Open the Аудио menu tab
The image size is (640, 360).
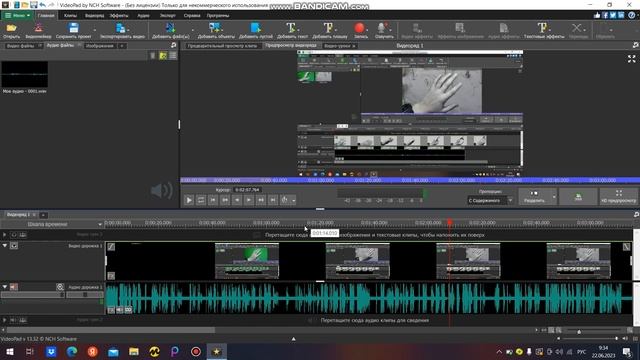click(143, 16)
